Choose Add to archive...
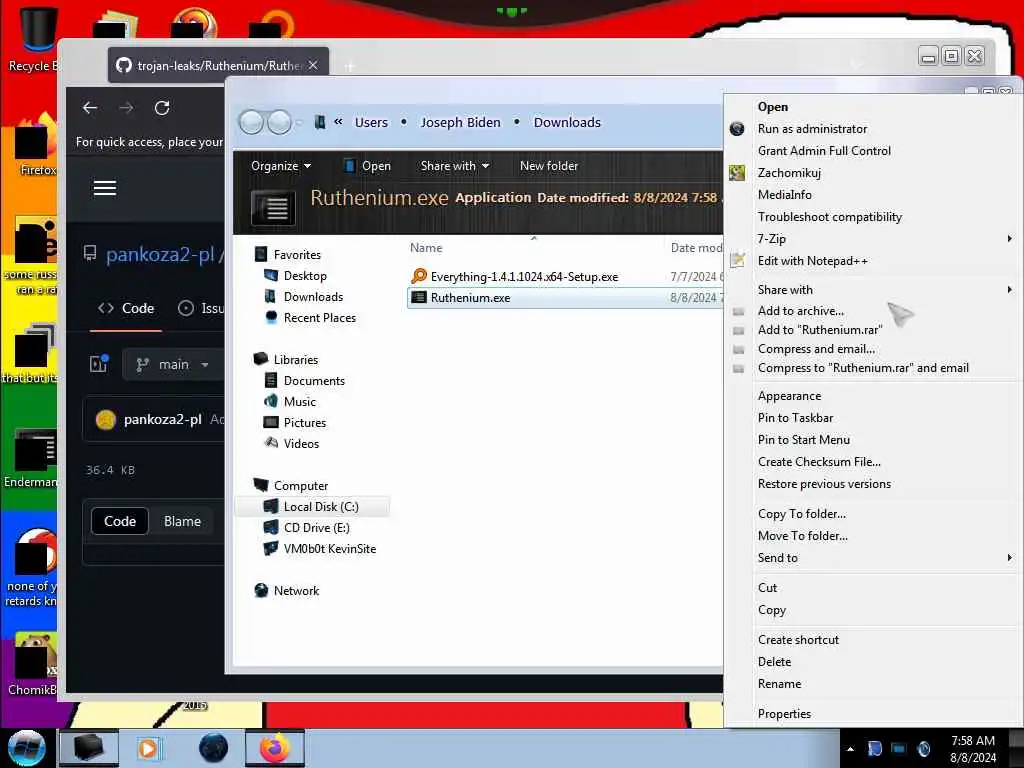The width and height of the screenshot is (1024, 768). coord(801,311)
